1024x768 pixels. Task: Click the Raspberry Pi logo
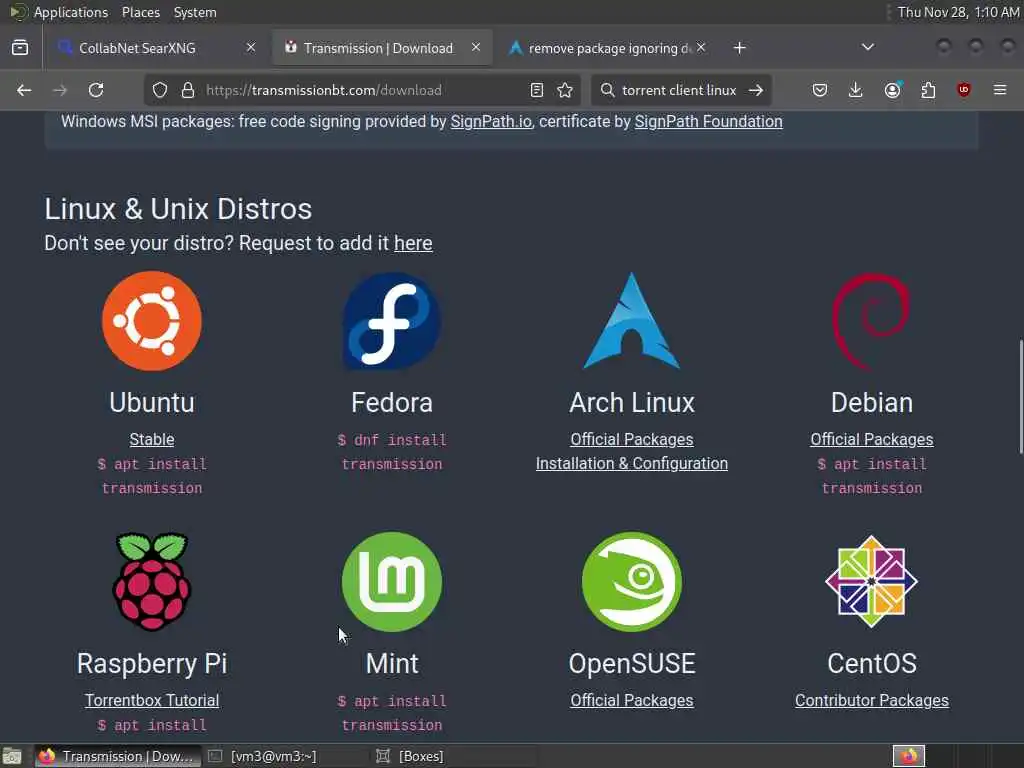click(152, 581)
